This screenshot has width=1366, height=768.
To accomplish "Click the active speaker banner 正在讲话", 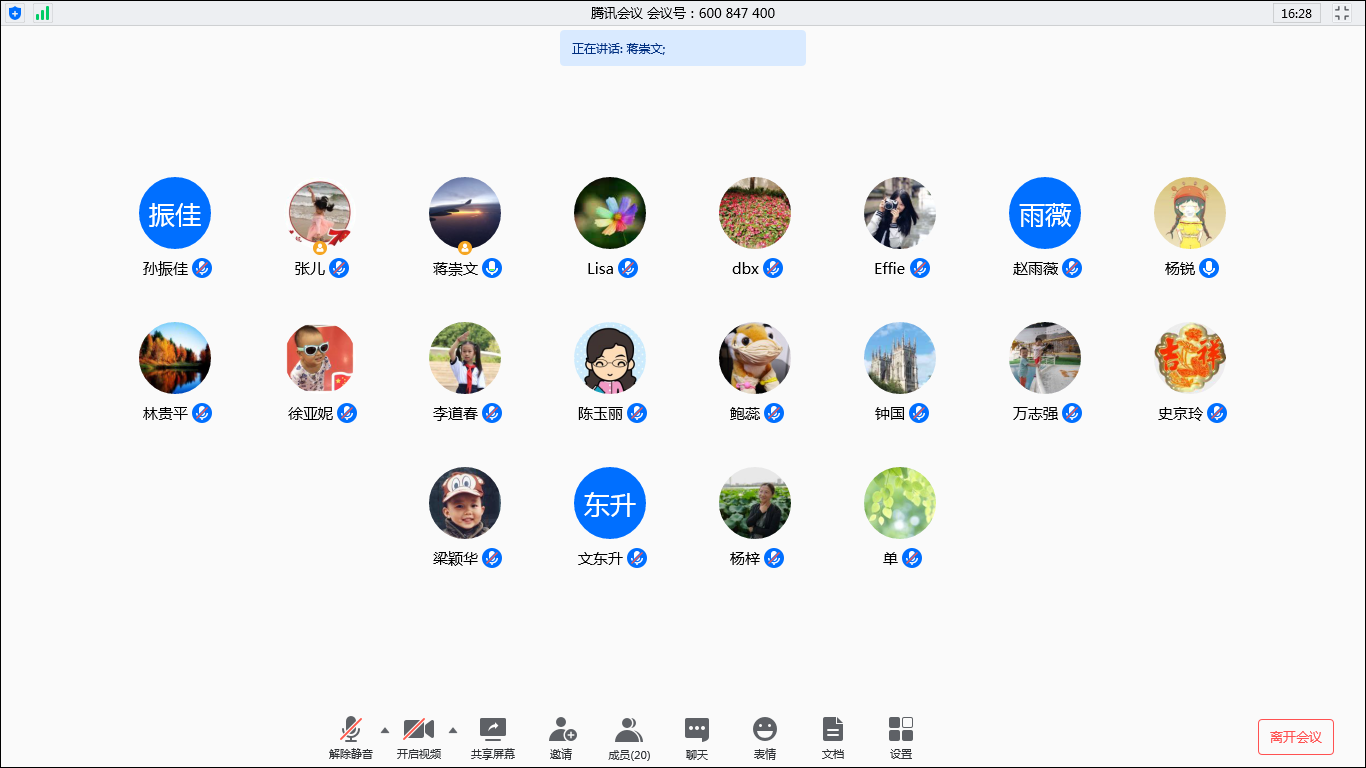I will point(682,48).
